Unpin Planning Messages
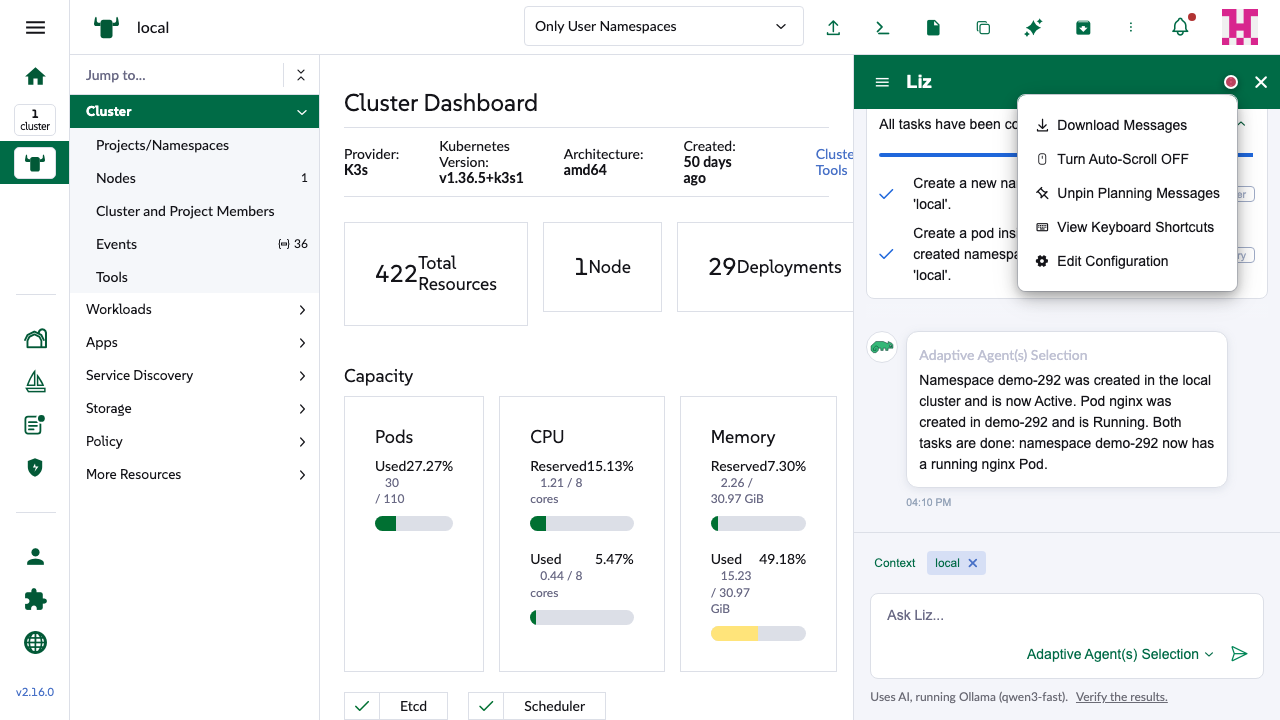The height and width of the screenshot is (720, 1280). point(1127,193)
